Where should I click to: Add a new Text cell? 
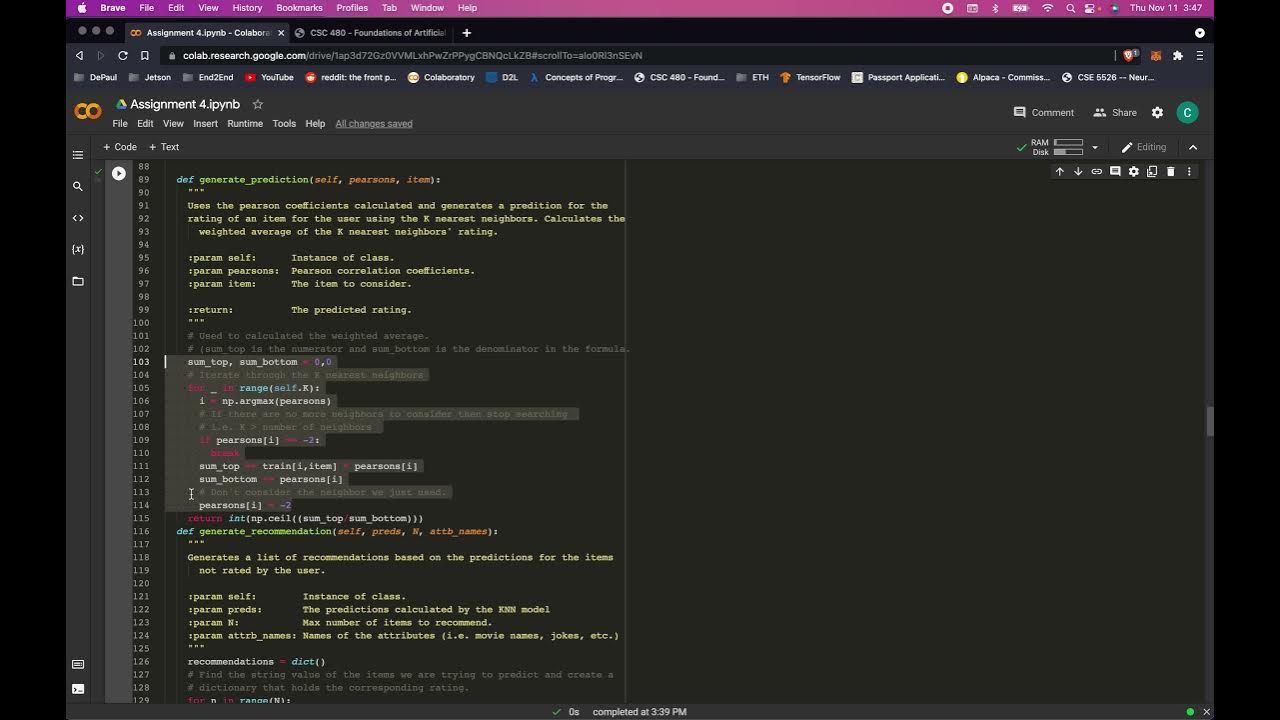point(164,147)
